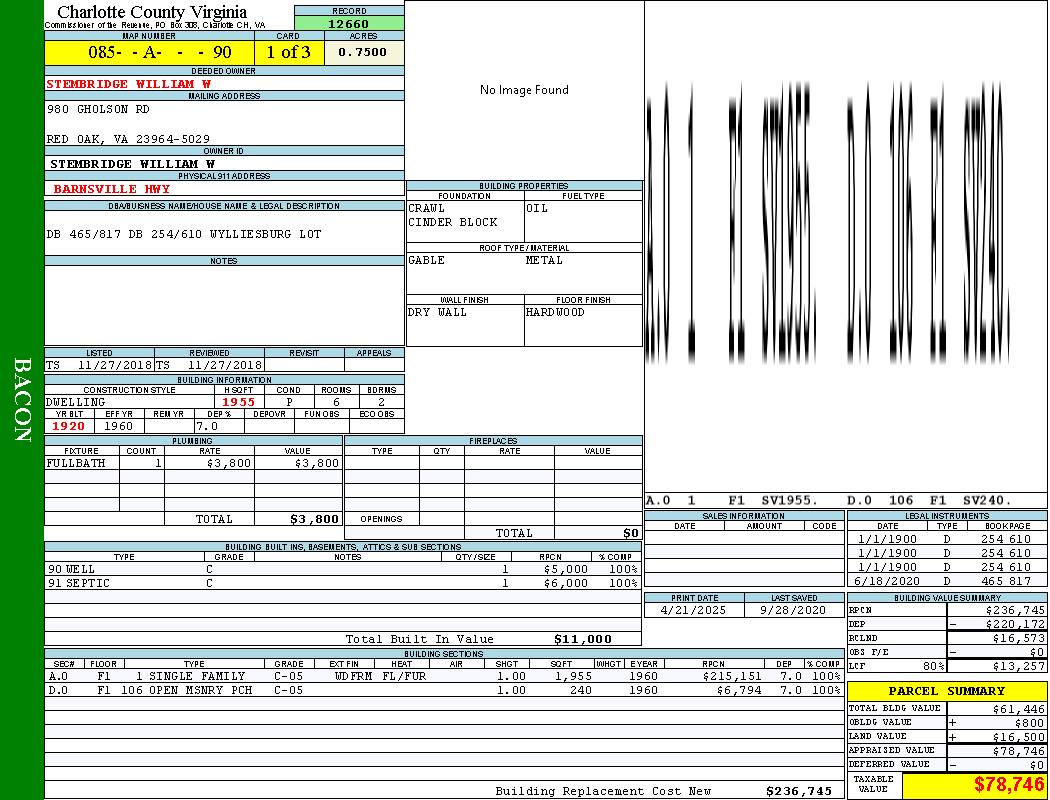The width and height of the screenshot is (1050, 800).
Task: Select the 90 WELL built-in row
Action: (x=343, y=569)
